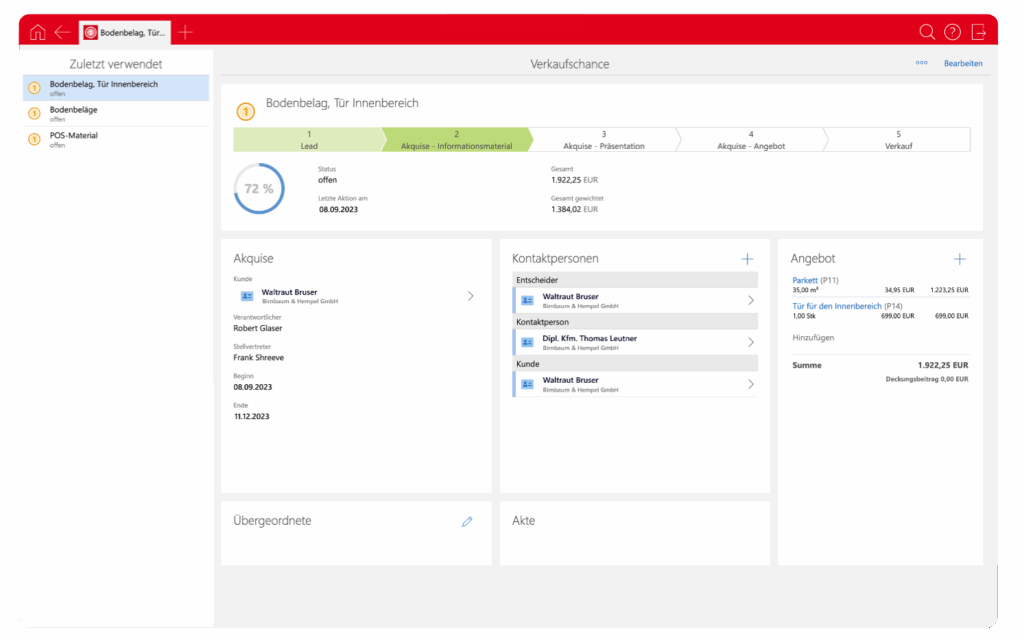This screenshot has height=640, width=1024.
Task: Edit Übergeordnete with the pencil icon
Action: (466, 521)
